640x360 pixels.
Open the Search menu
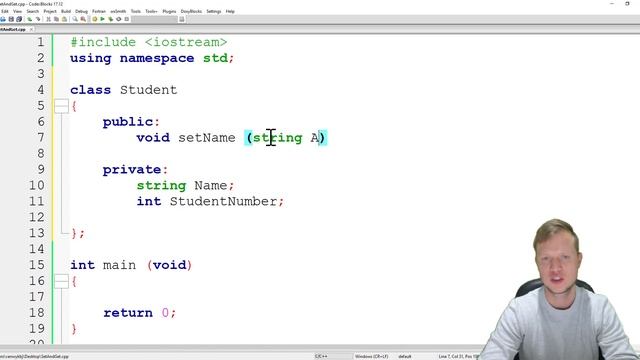33,11
